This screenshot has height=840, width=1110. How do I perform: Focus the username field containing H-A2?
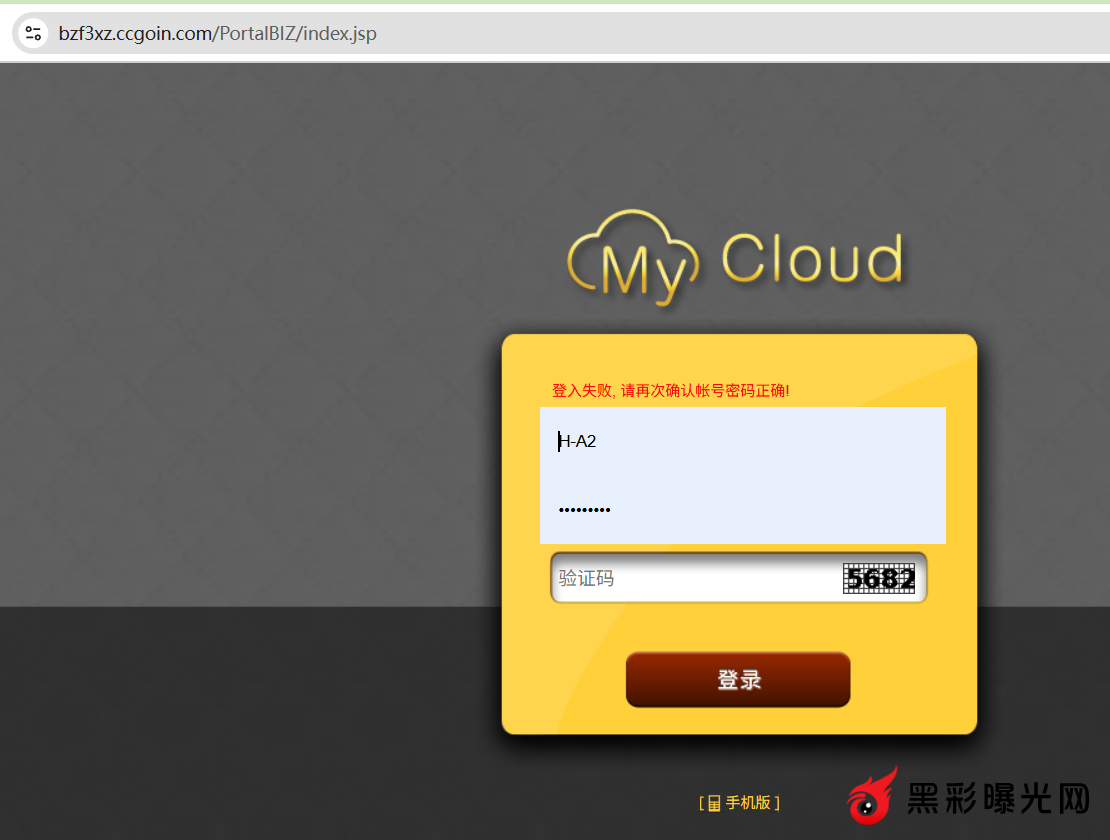click(x=742, y=441)
